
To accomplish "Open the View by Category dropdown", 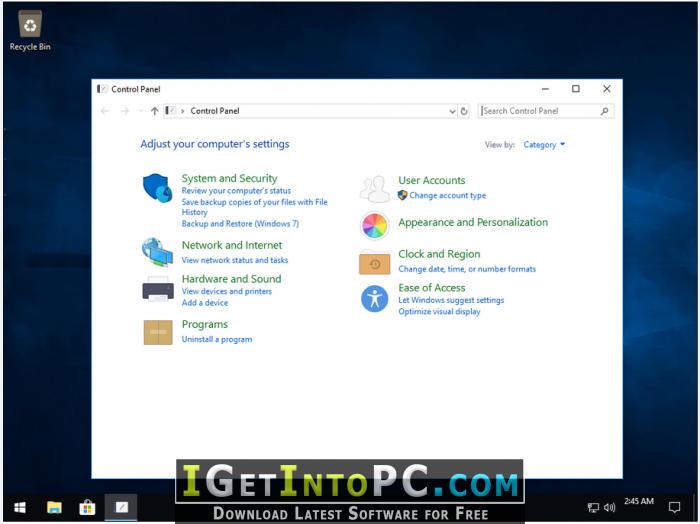I will click(544, 145).
